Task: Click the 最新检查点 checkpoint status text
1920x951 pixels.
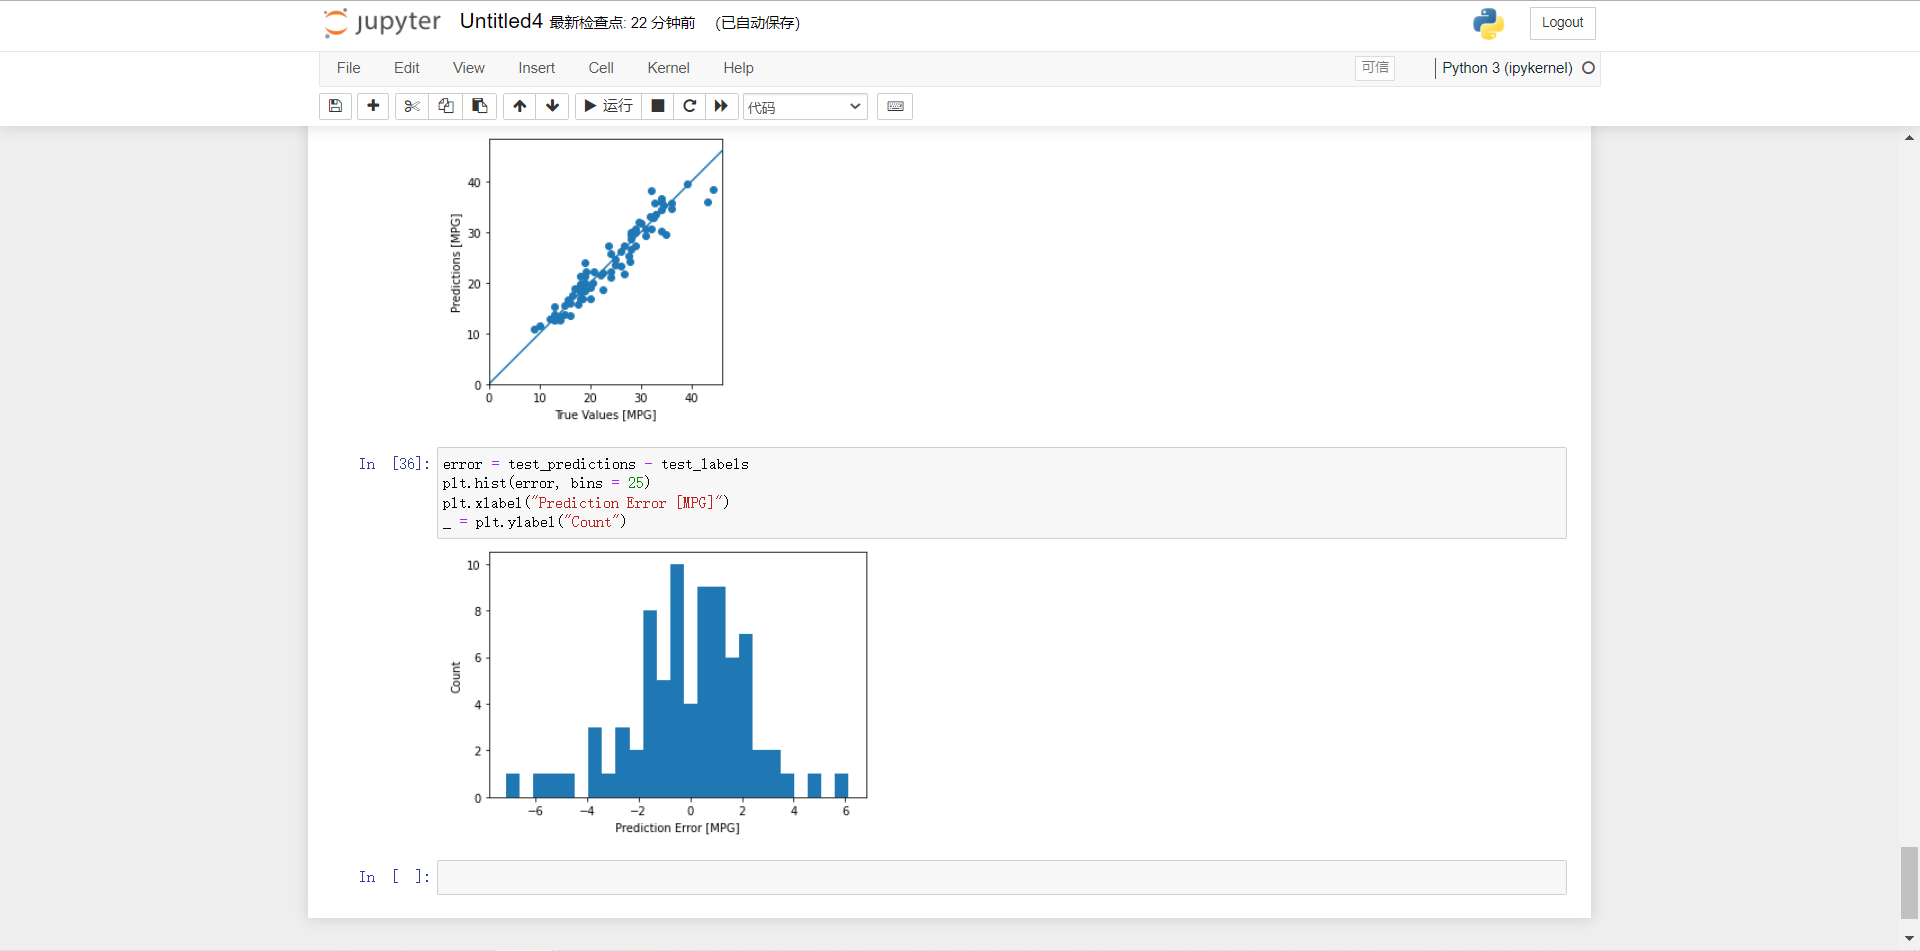Action: [622, 23]
